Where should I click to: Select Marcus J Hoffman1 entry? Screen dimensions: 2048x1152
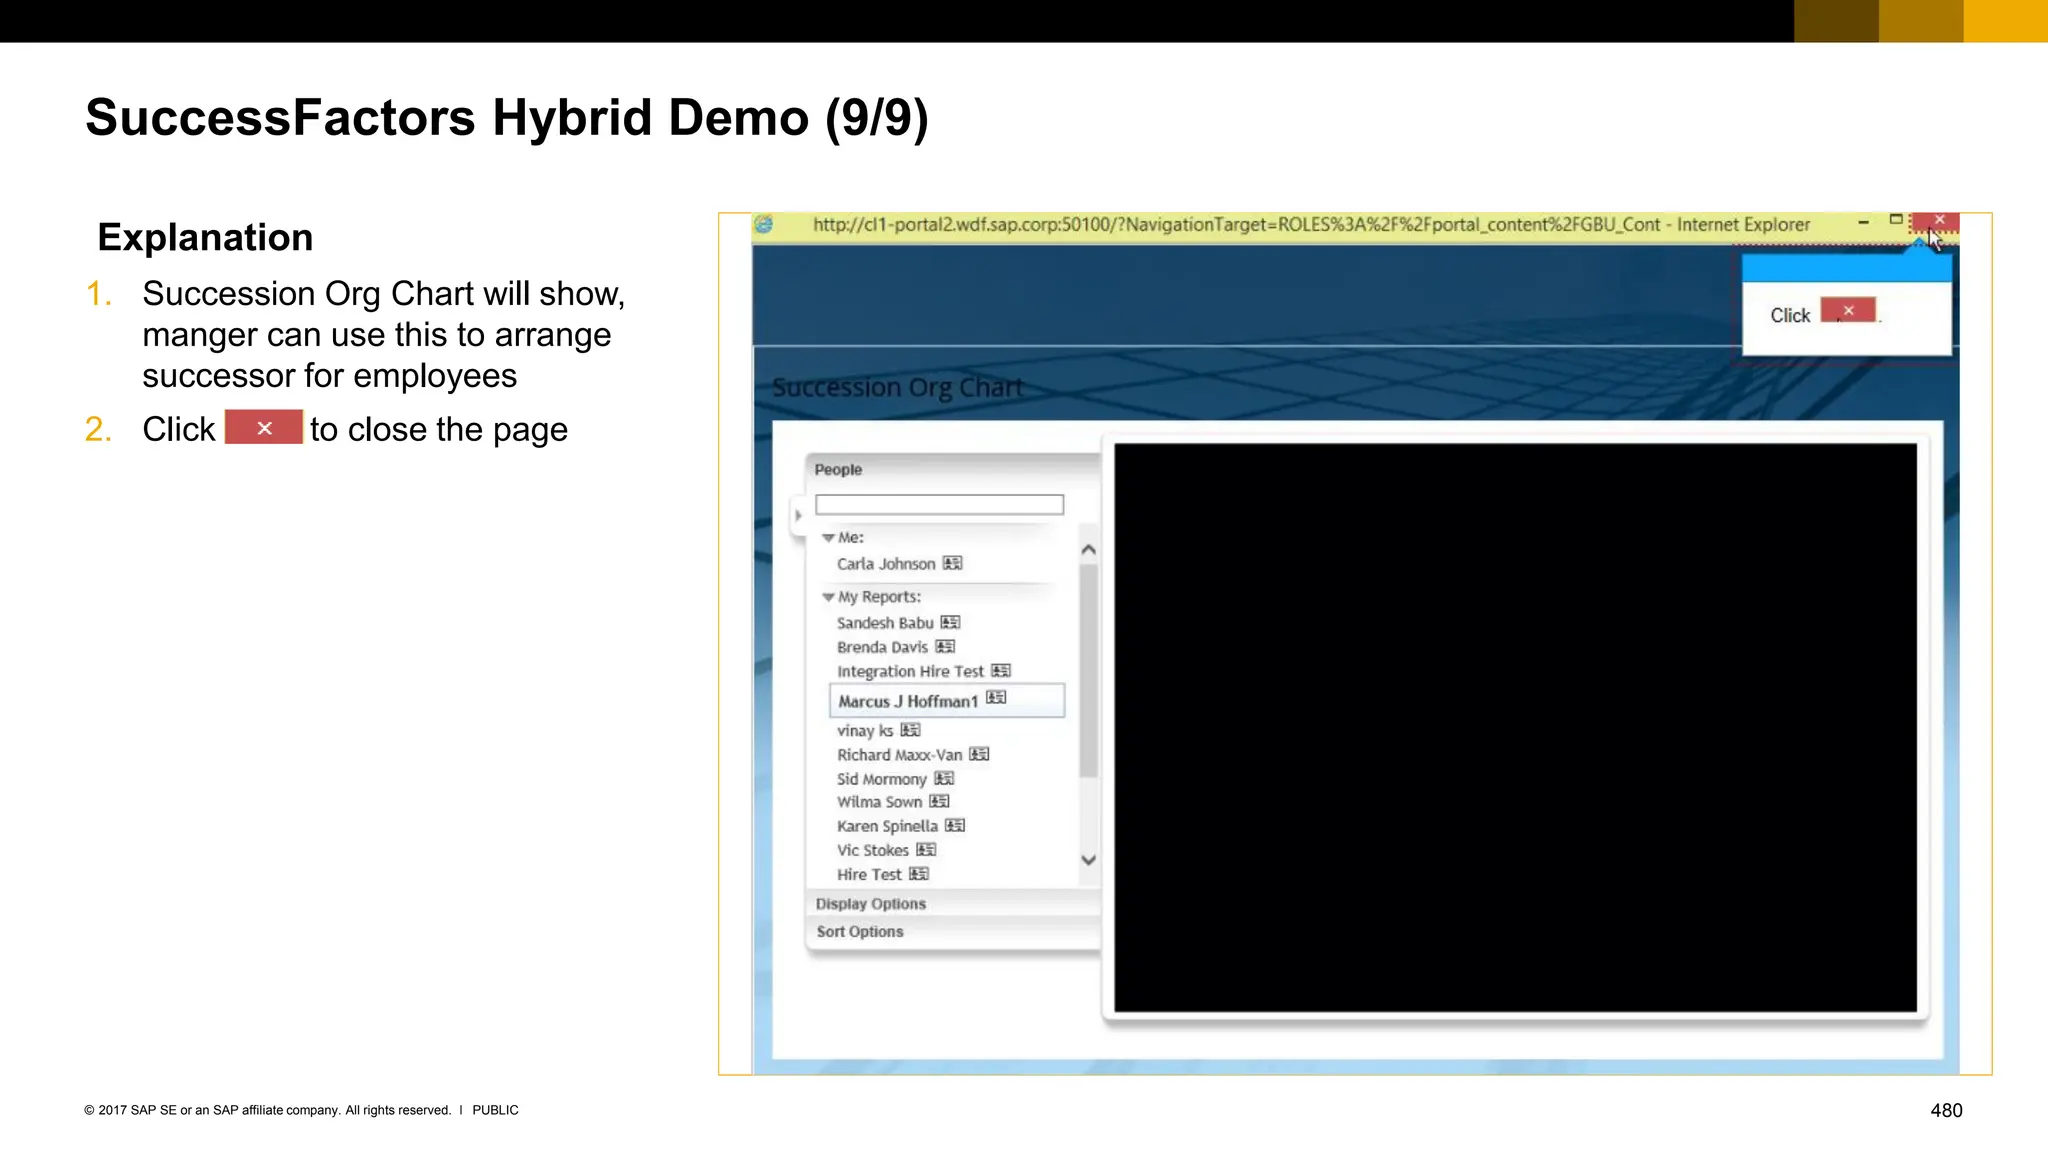[x=908, y=701]
